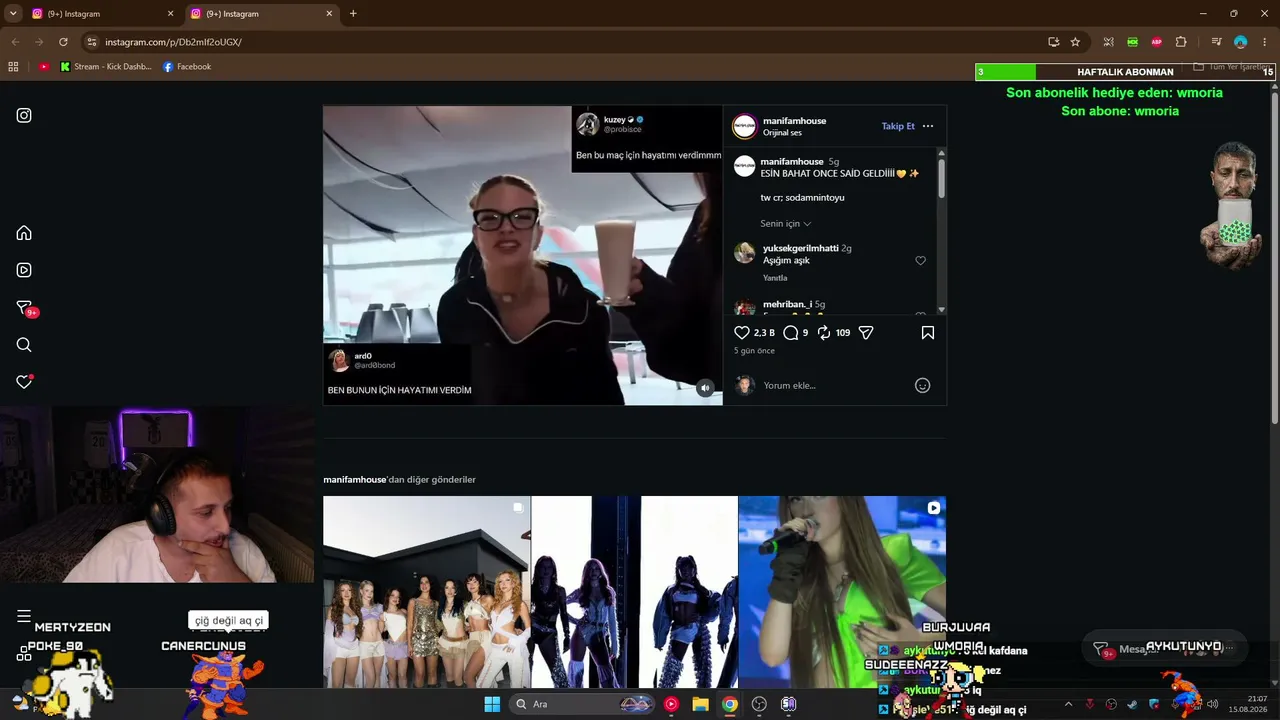
Task: Bookmark this page with the star icon
Action: tap(1075, 42)
